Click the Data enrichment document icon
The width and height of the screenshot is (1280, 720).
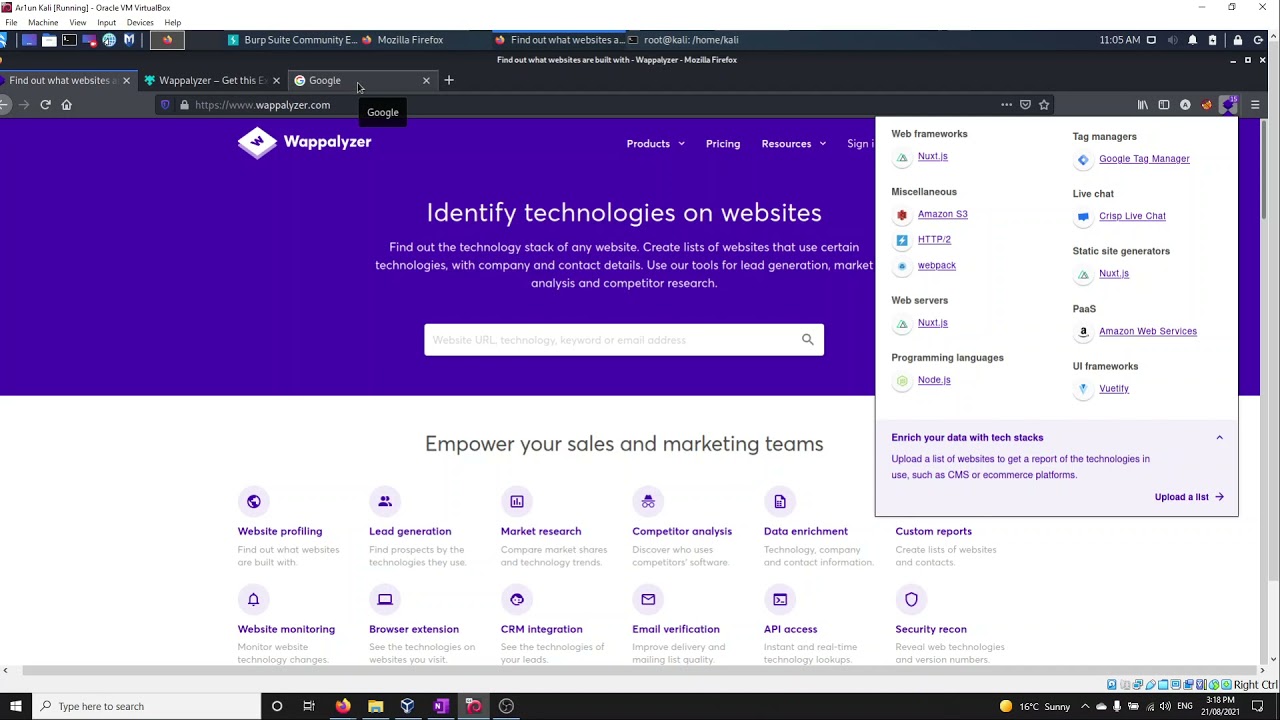[x=780, y=501]
